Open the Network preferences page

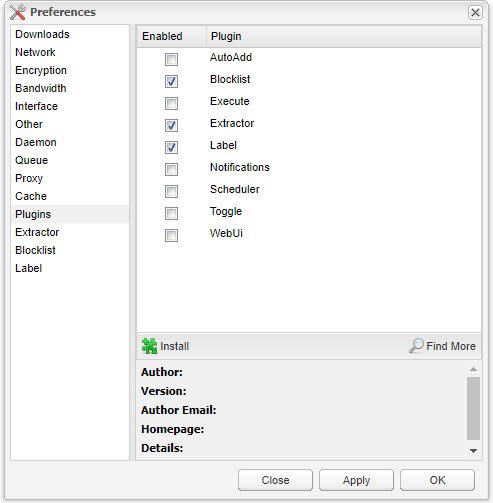[x=70, y=52]
